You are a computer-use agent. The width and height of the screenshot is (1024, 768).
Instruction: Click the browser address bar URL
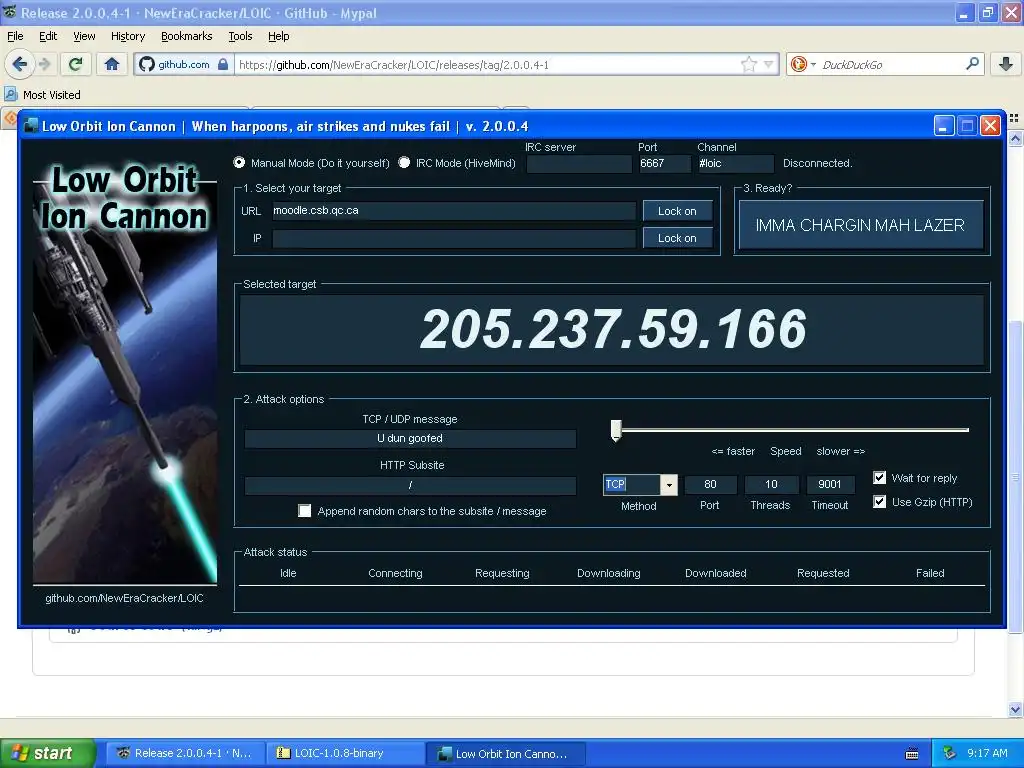pyautogui.click(x=487, y=65)
